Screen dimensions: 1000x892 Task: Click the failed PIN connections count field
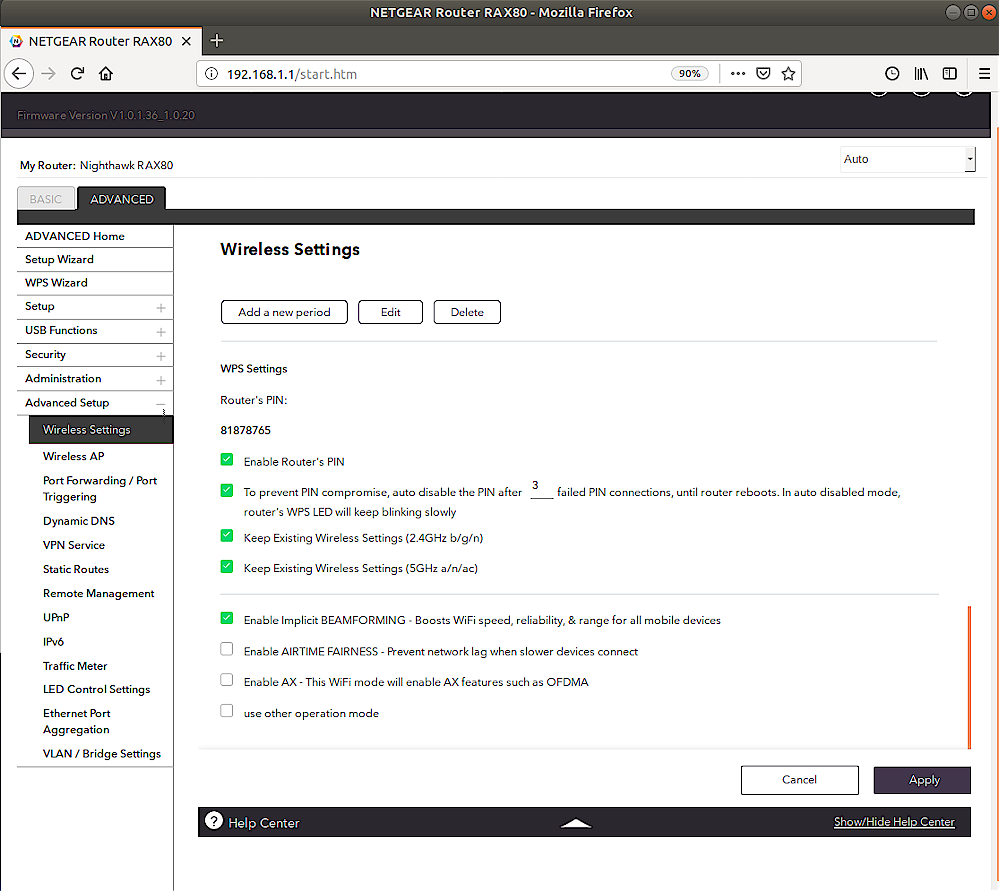pos(541,487)
